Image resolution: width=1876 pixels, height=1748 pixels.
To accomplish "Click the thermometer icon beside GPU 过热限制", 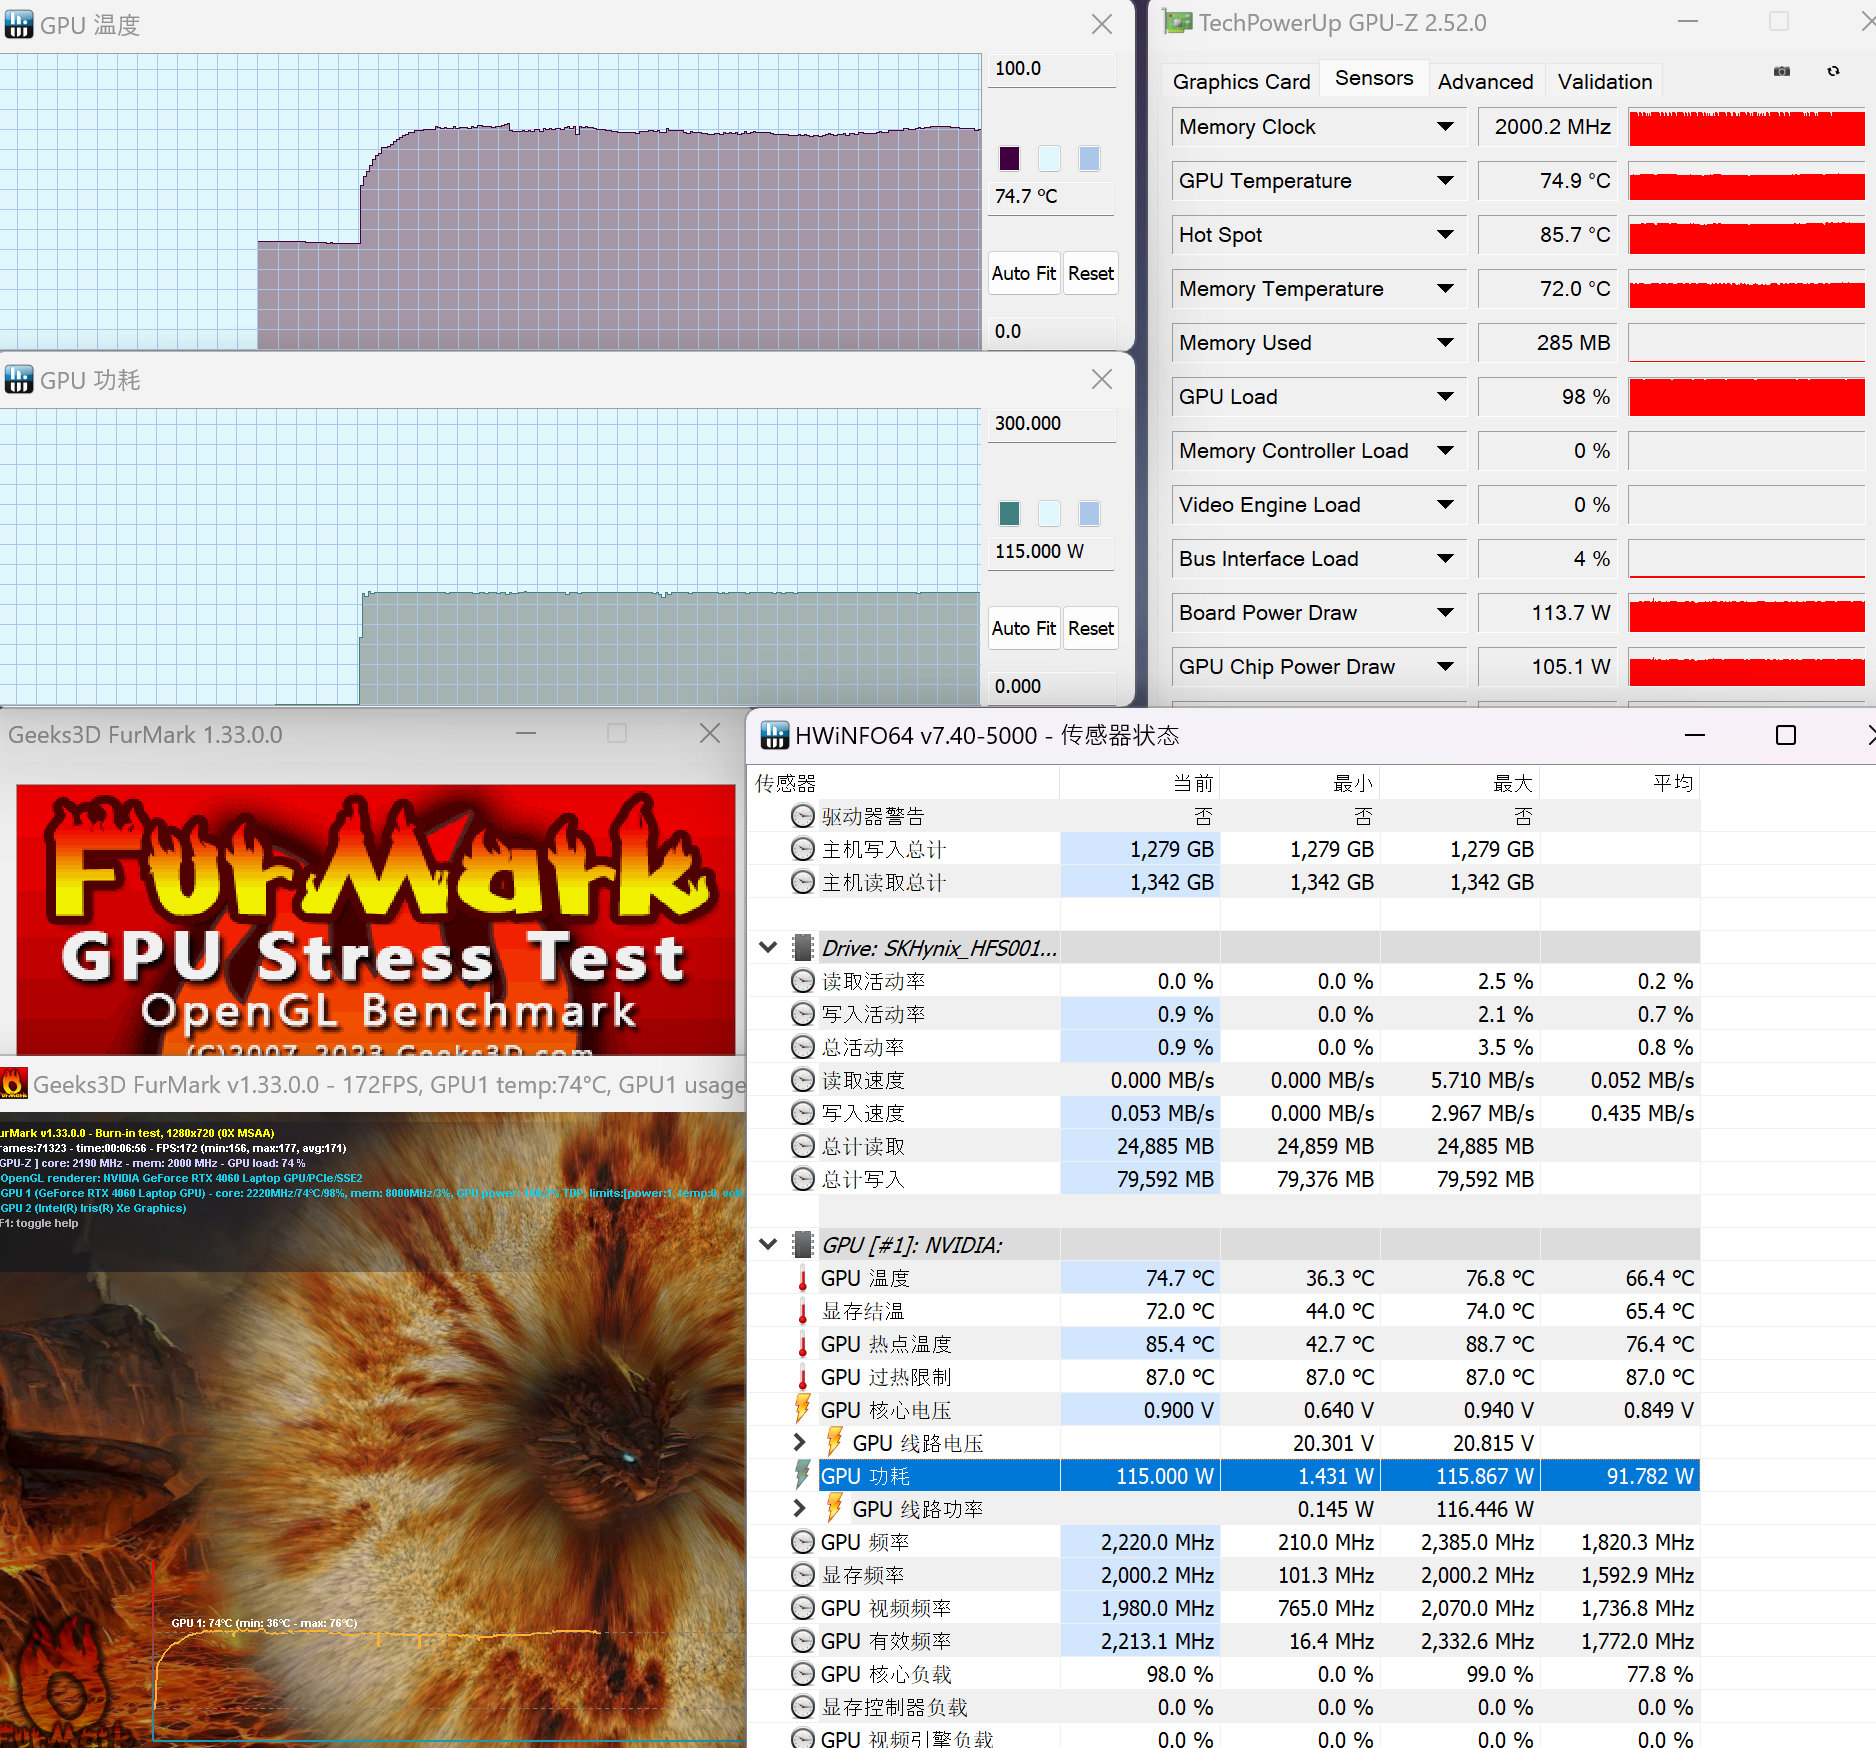I will pos(802,1377).
